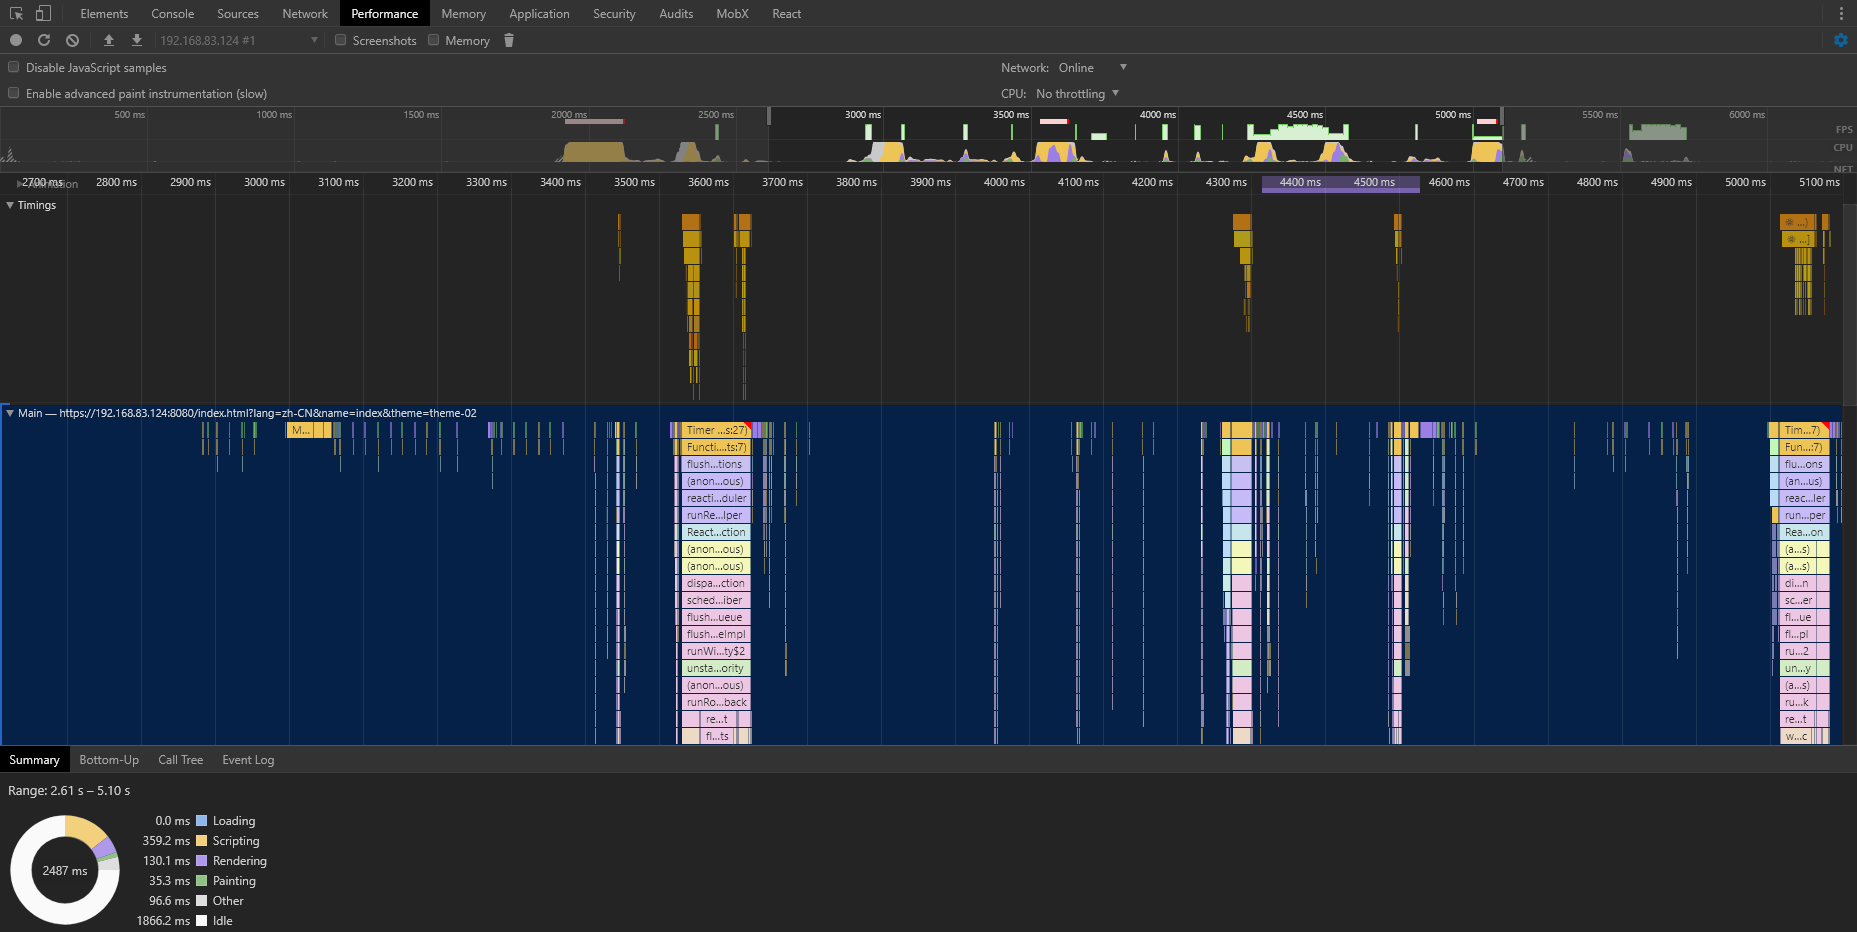Click the reload and profile icon
Image resolution: width=1857 pixels, height=932 pixels.
44,40
